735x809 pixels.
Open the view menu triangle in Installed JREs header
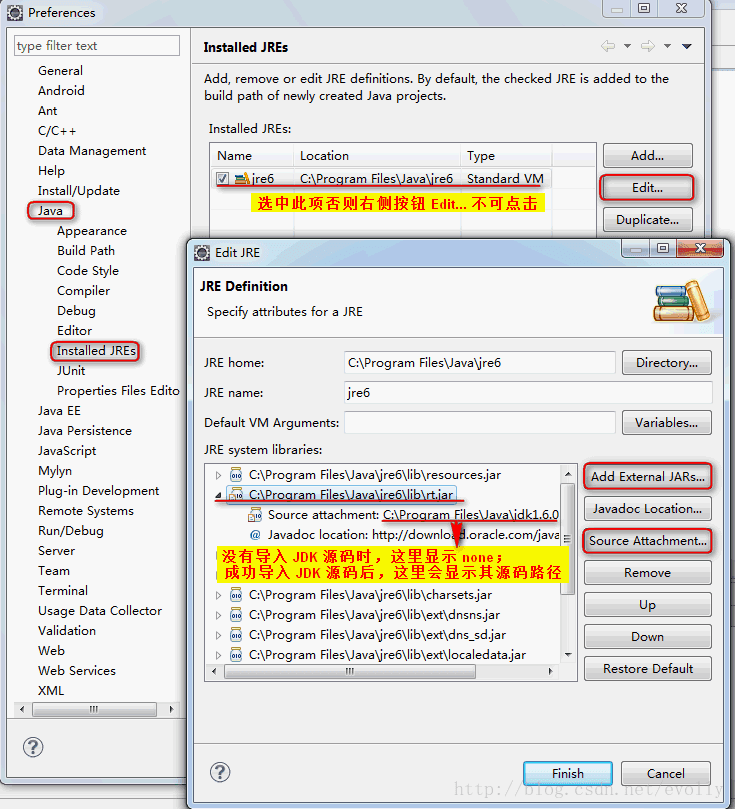[x=687, y=46]
